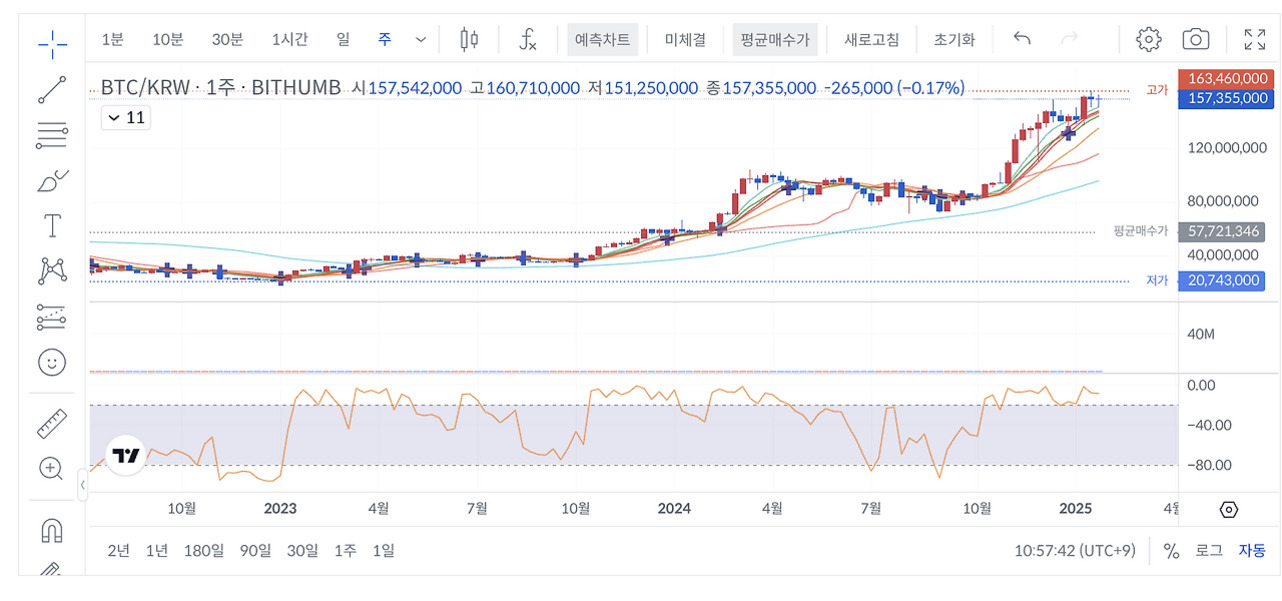The width and height of the screenshot is (1282, 601).
Task: Select the trend line drawing tool
Action: pyautogui.click(x=50, y=90)
